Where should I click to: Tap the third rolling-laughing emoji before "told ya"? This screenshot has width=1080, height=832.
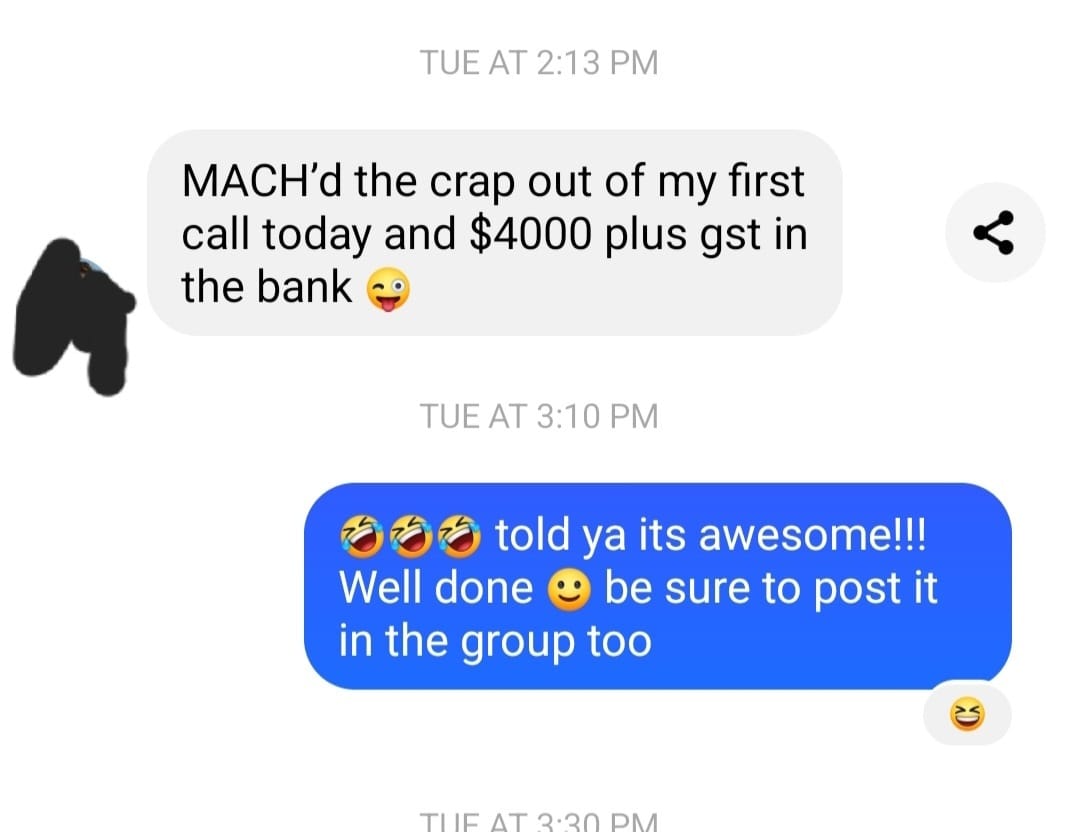coord(460,536)
